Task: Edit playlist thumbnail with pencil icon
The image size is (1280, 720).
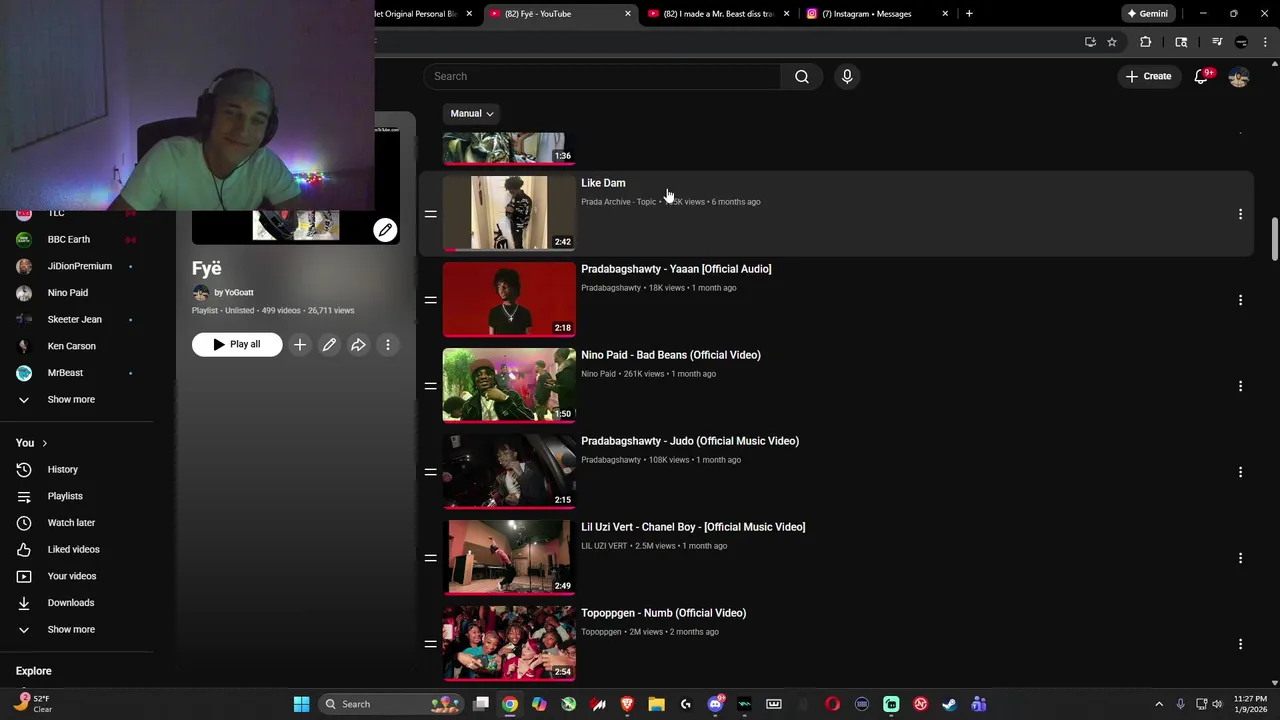Action: (x=385, y=230)
